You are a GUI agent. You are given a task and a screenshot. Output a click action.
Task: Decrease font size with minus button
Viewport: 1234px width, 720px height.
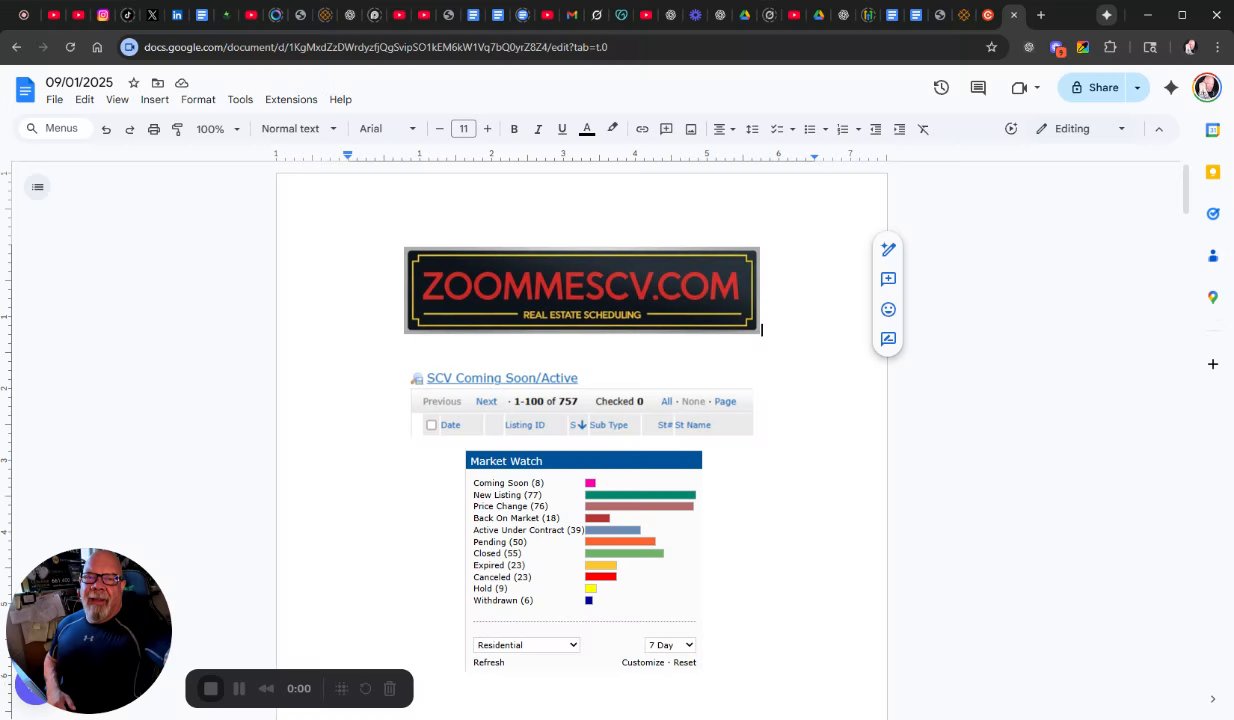(x=439, y=129)
